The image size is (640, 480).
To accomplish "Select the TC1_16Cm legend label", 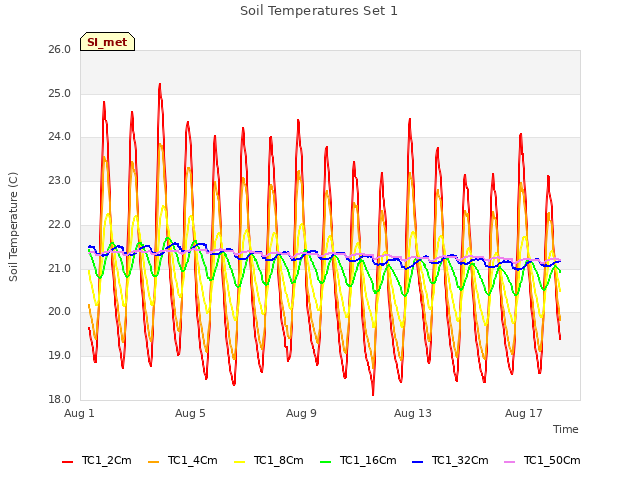I will (x=368, y=460).
